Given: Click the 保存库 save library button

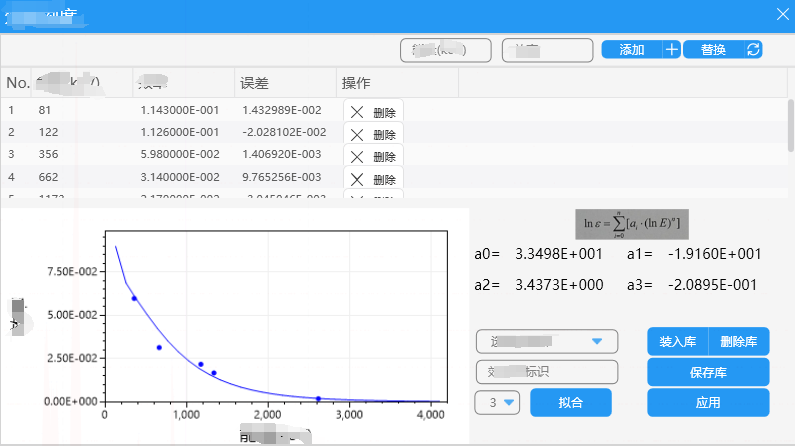Looking at the screenshot, I should [708, 373].
